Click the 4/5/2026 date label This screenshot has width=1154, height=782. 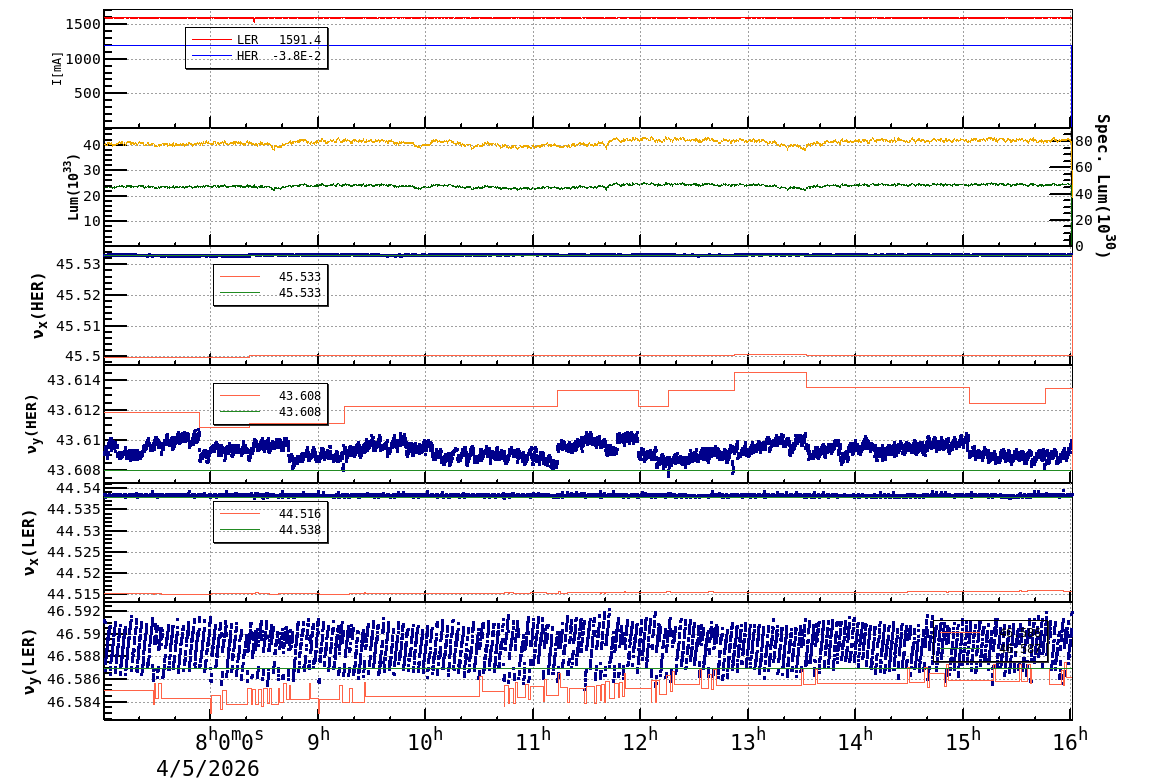point(207,768)
